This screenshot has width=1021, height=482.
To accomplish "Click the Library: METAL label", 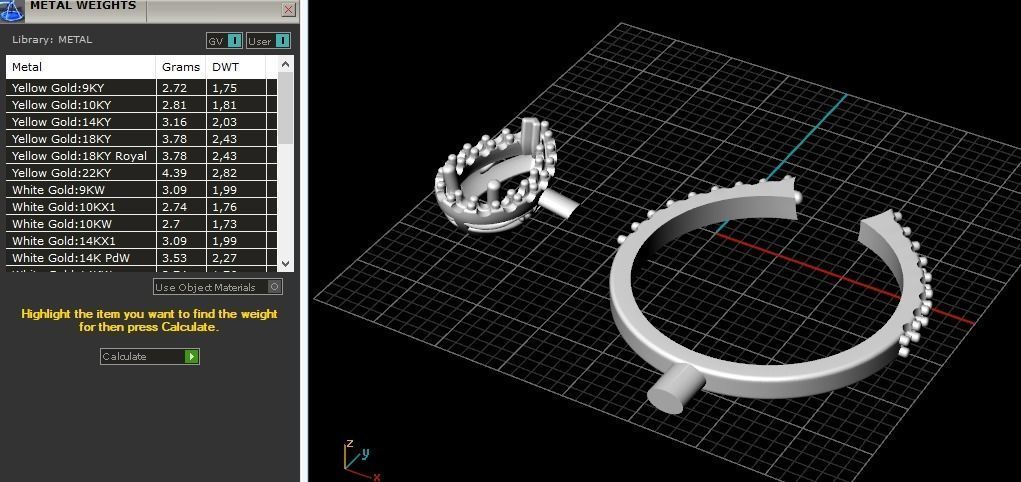I will (x=52, y=40).
